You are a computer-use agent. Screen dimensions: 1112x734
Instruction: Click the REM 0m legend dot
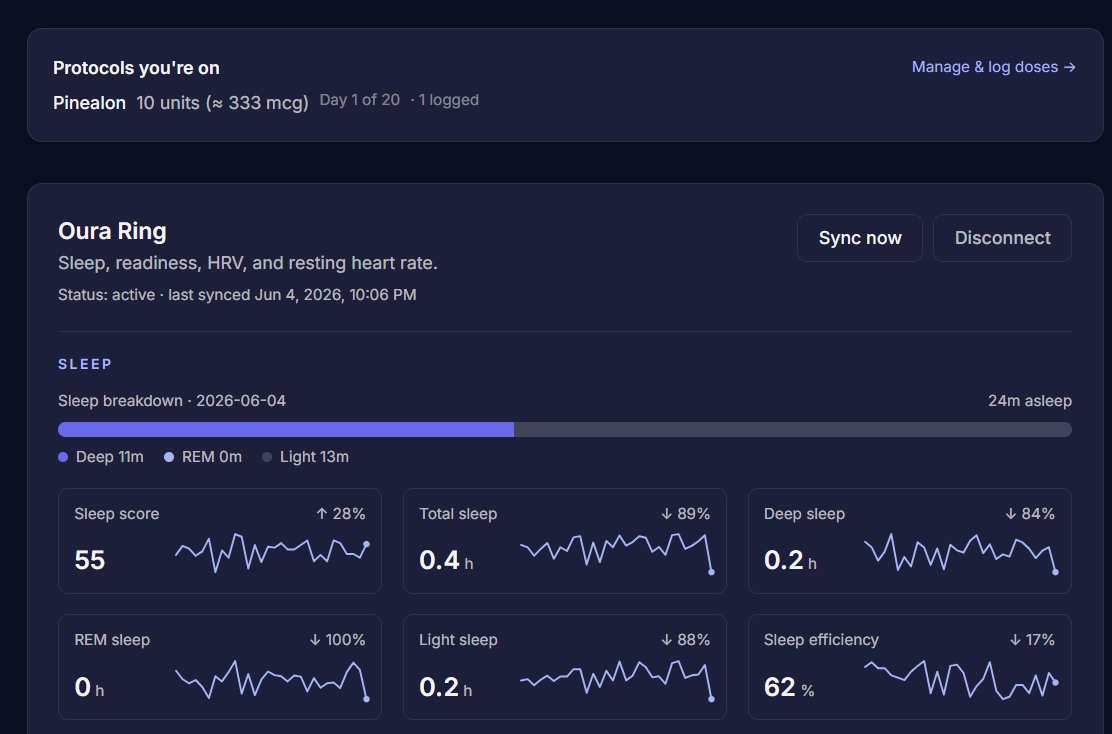[169, 457]
